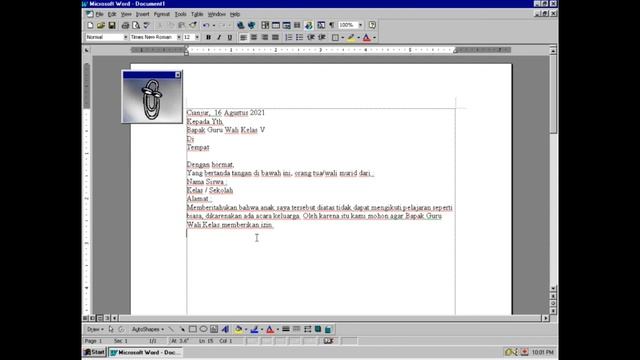Select the Rectangle drawing tool
Viewport: 640px width, 360px height.
[x=193, y=329]
